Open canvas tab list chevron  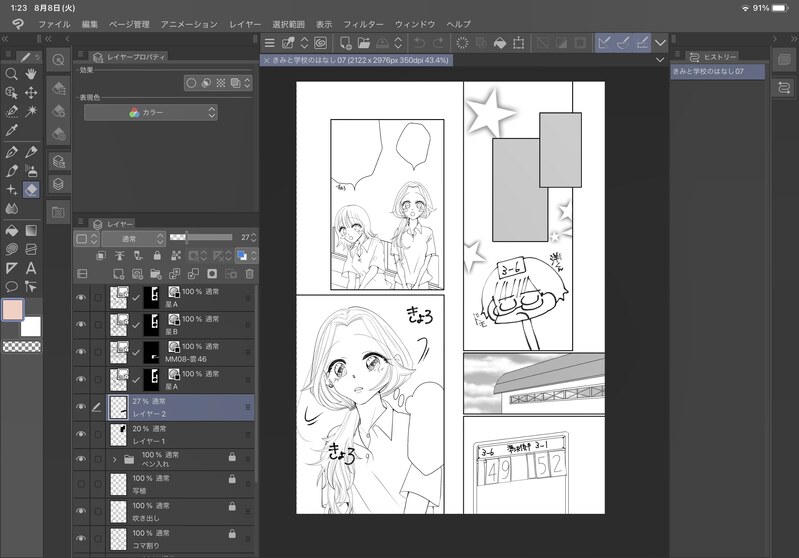[x=660, y=60]
